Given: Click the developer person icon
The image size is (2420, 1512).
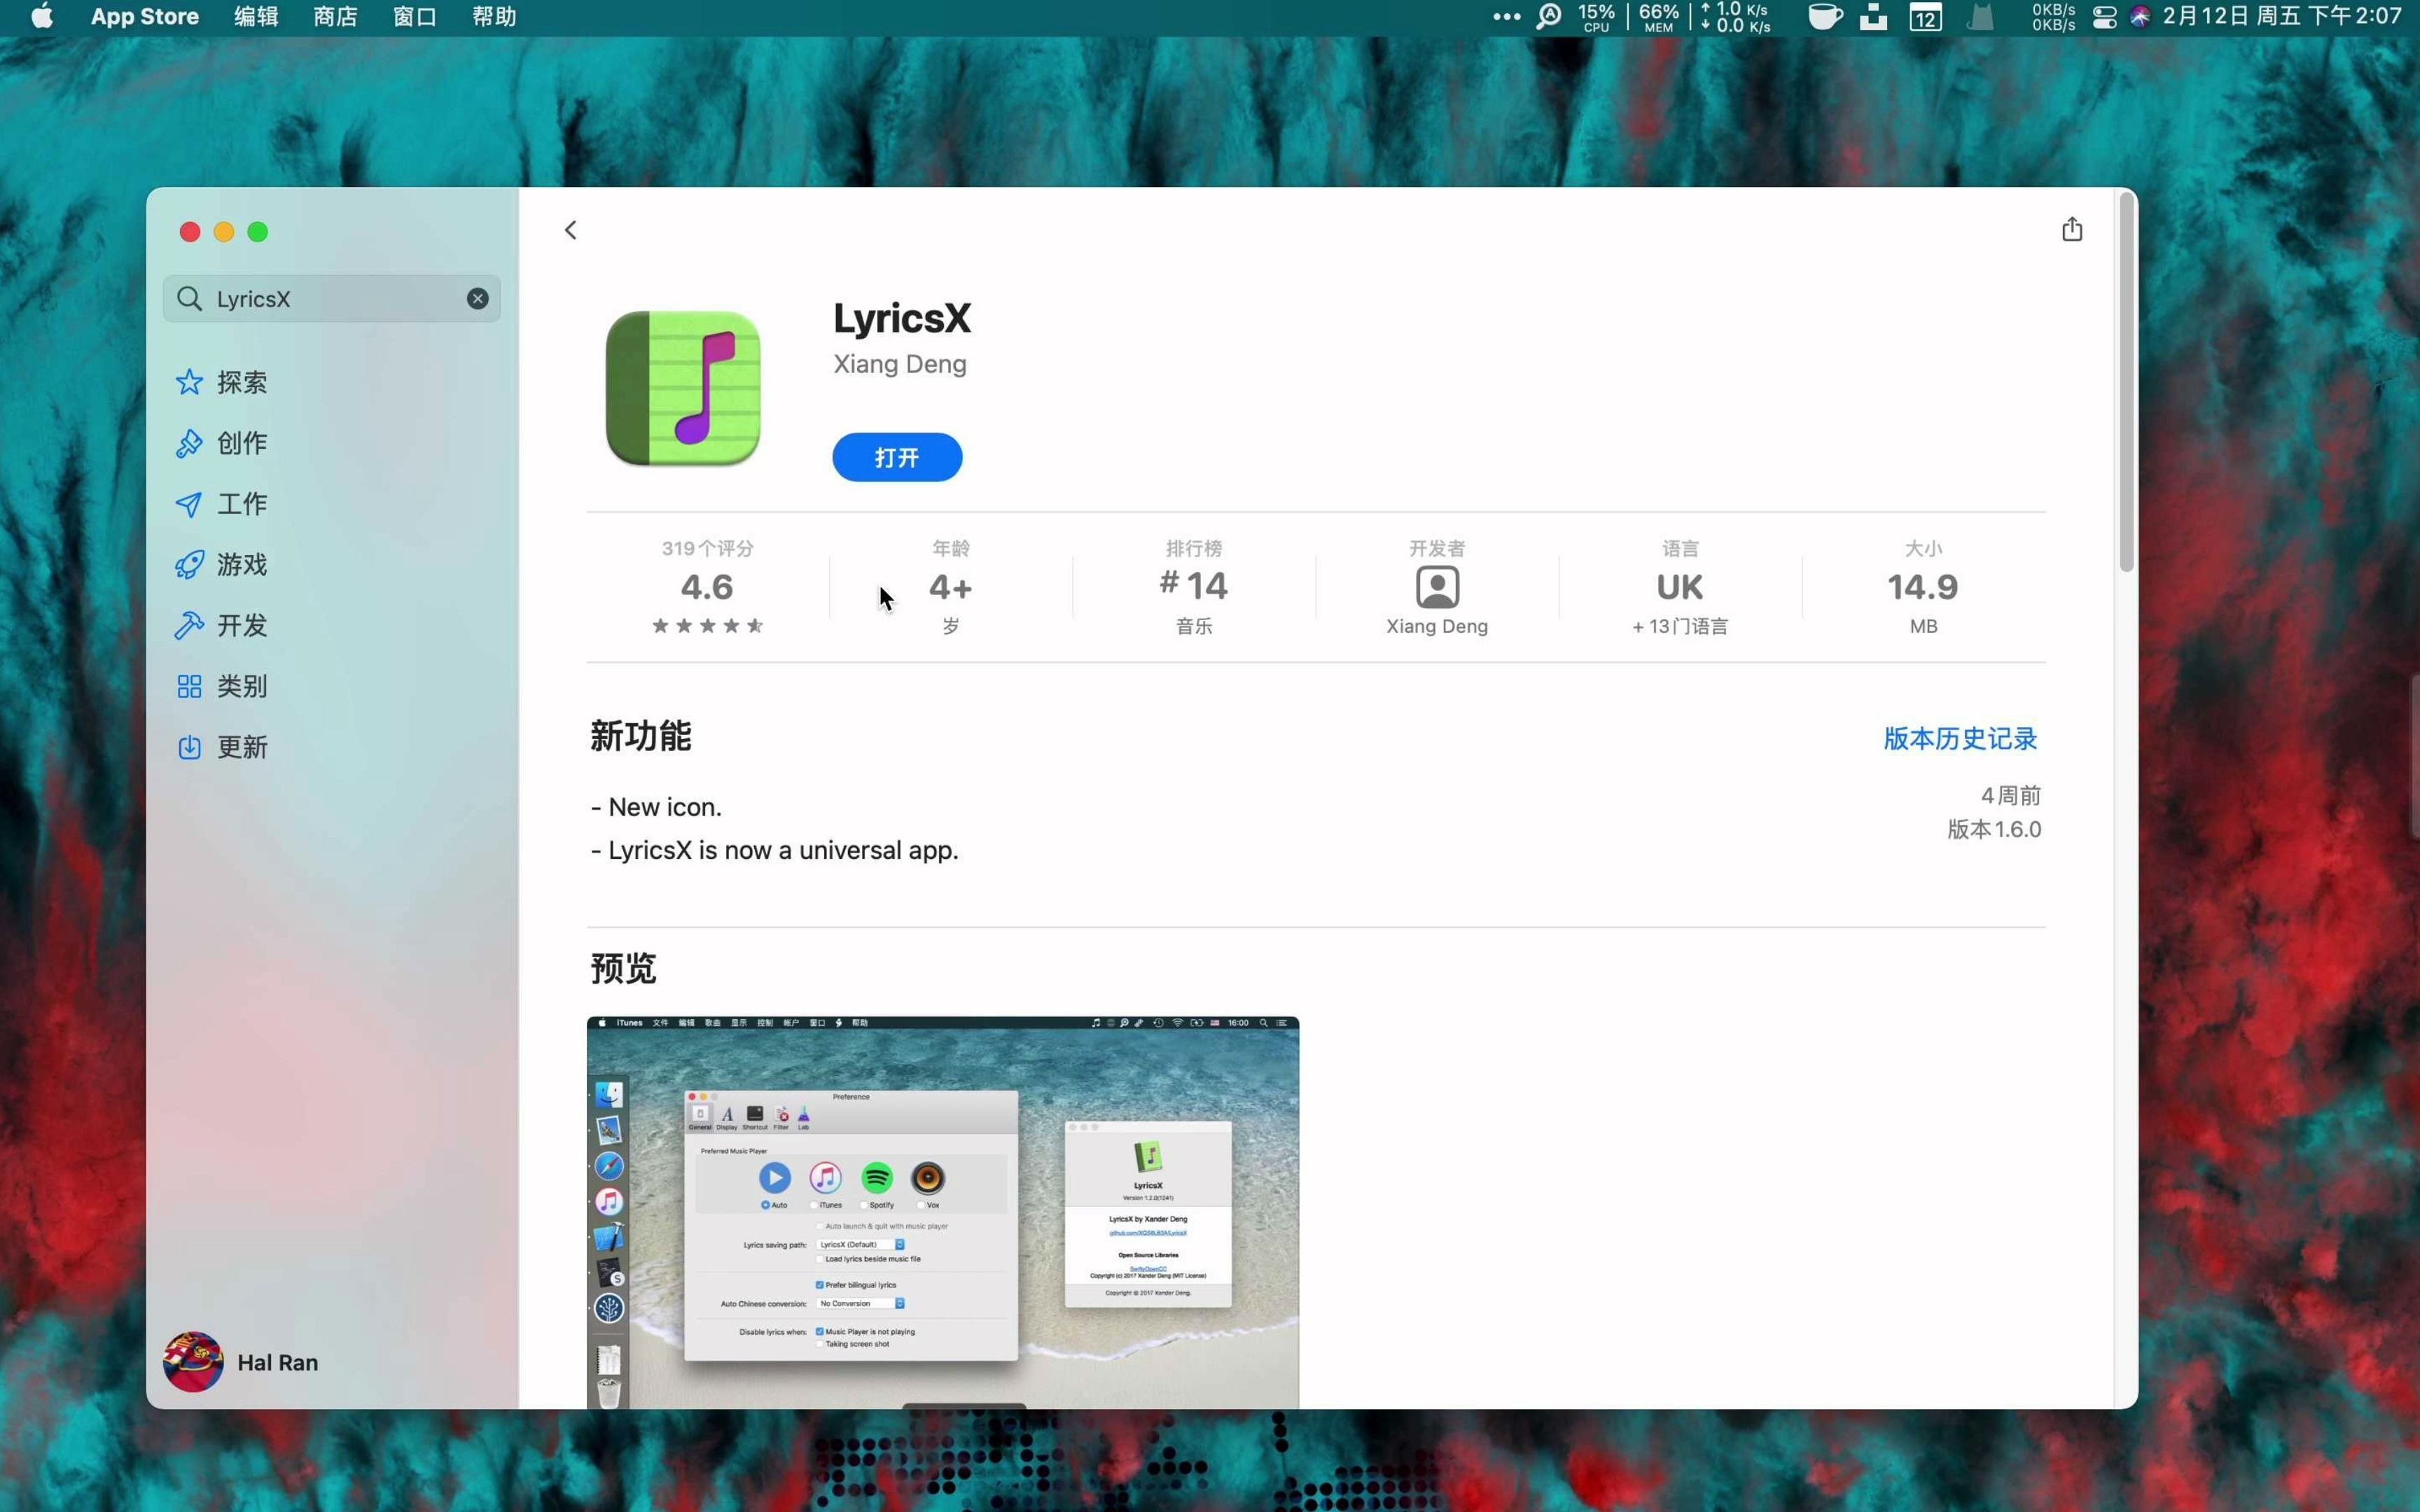Looking at the screenshot, I should coord(1437,587).
